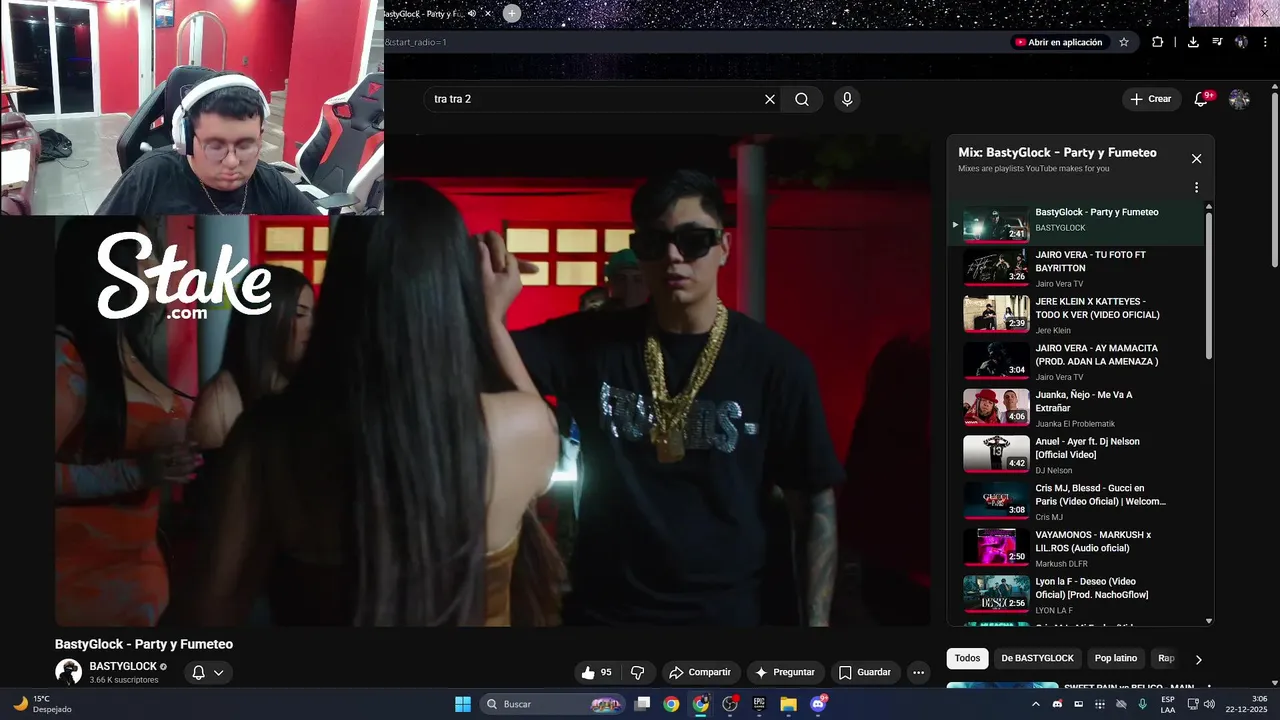Viewport: 1280px width, 720px height.
Task: Show more filter chips with right arrow
Action: (x=1198, y=659)
